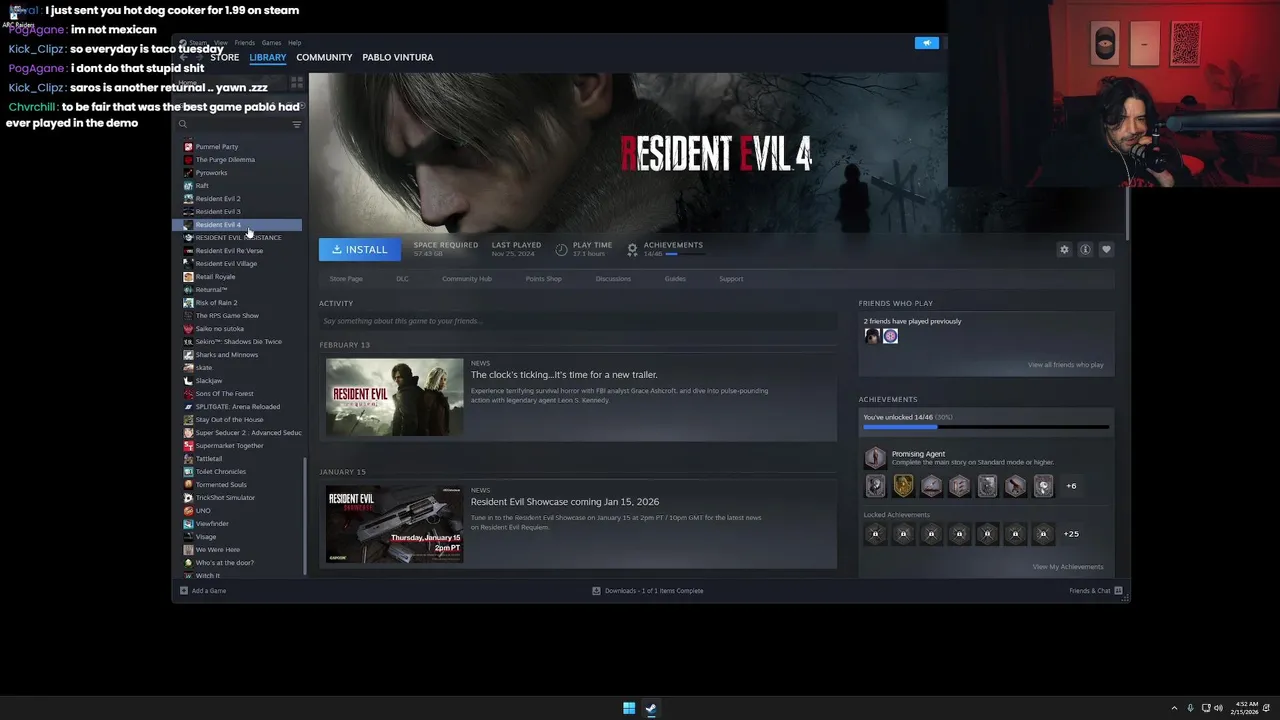Click the game info circle icon
This screenshot has width=1280, height=720.
[x=1085, y=249]
